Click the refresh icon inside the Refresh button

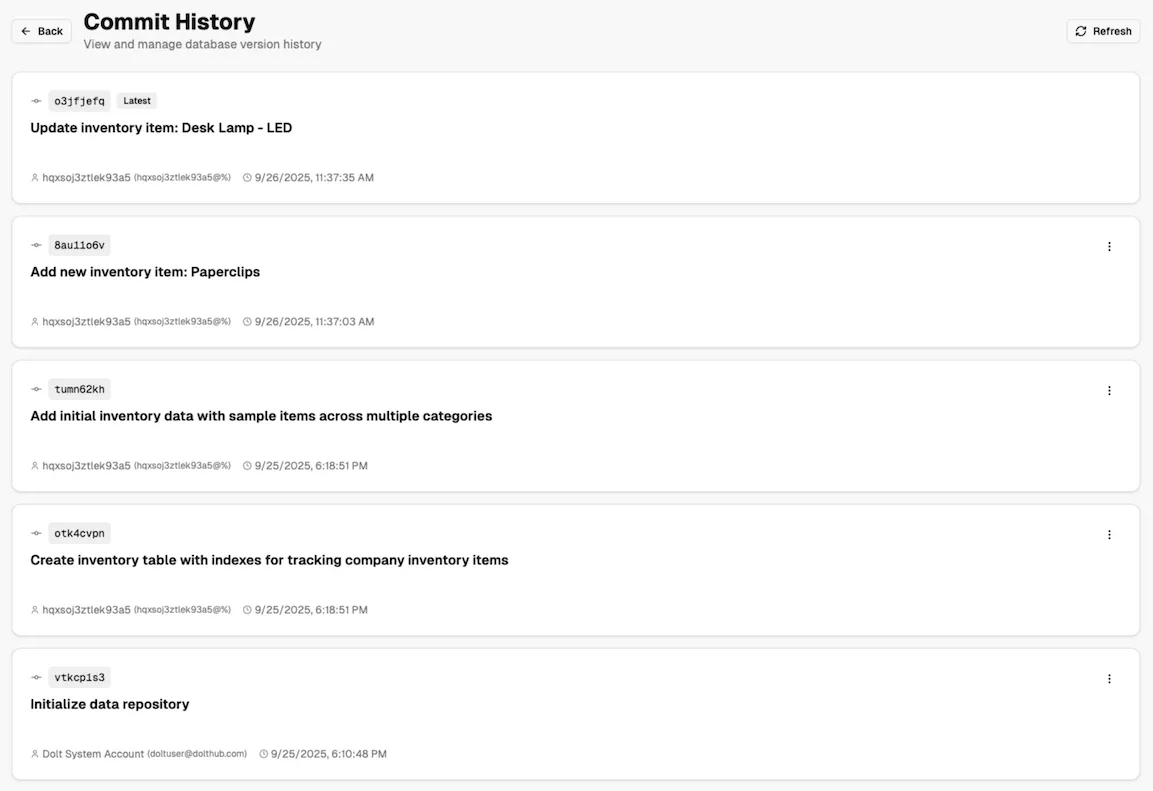coord(1080,31)
